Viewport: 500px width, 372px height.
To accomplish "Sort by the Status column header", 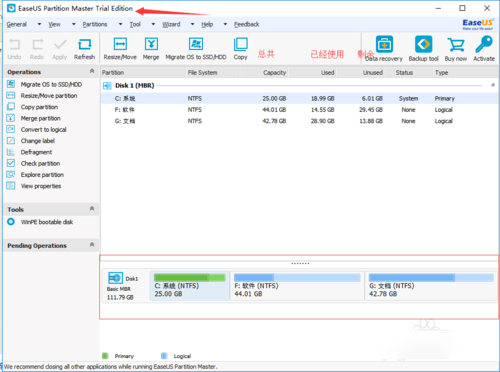I will coord(409,73).
